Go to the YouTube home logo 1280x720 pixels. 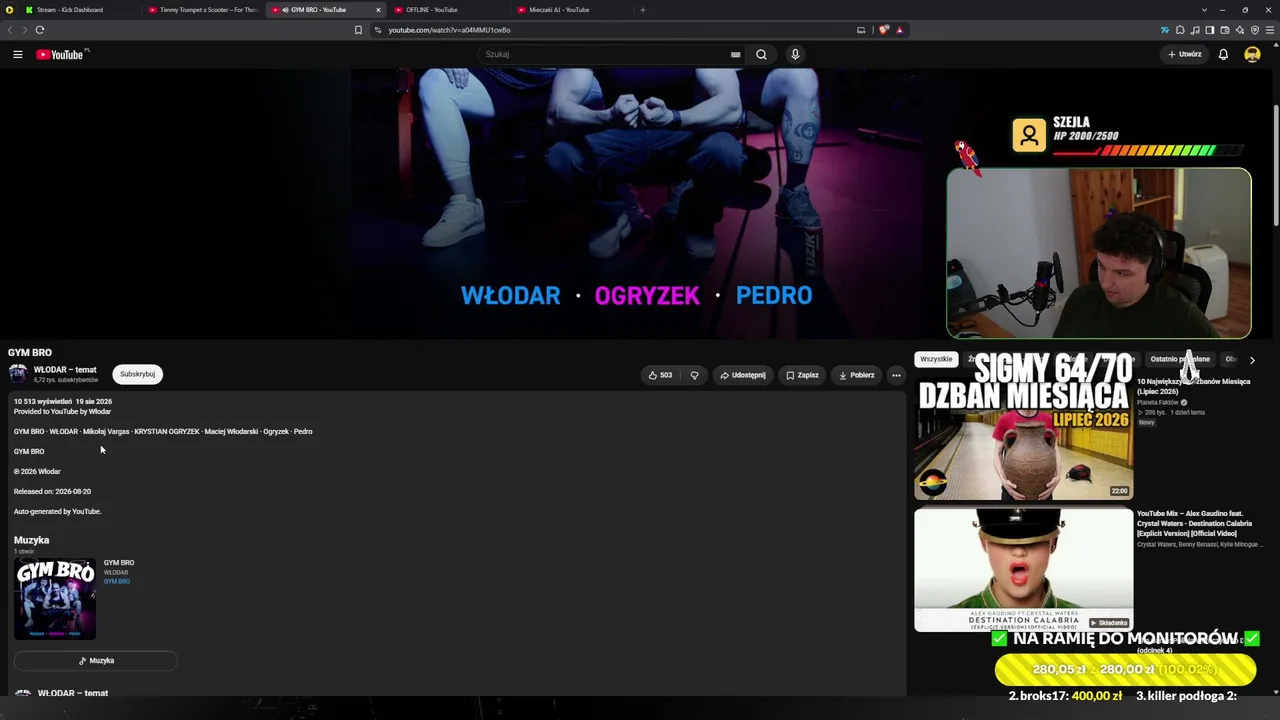click(x=62, y=54)
